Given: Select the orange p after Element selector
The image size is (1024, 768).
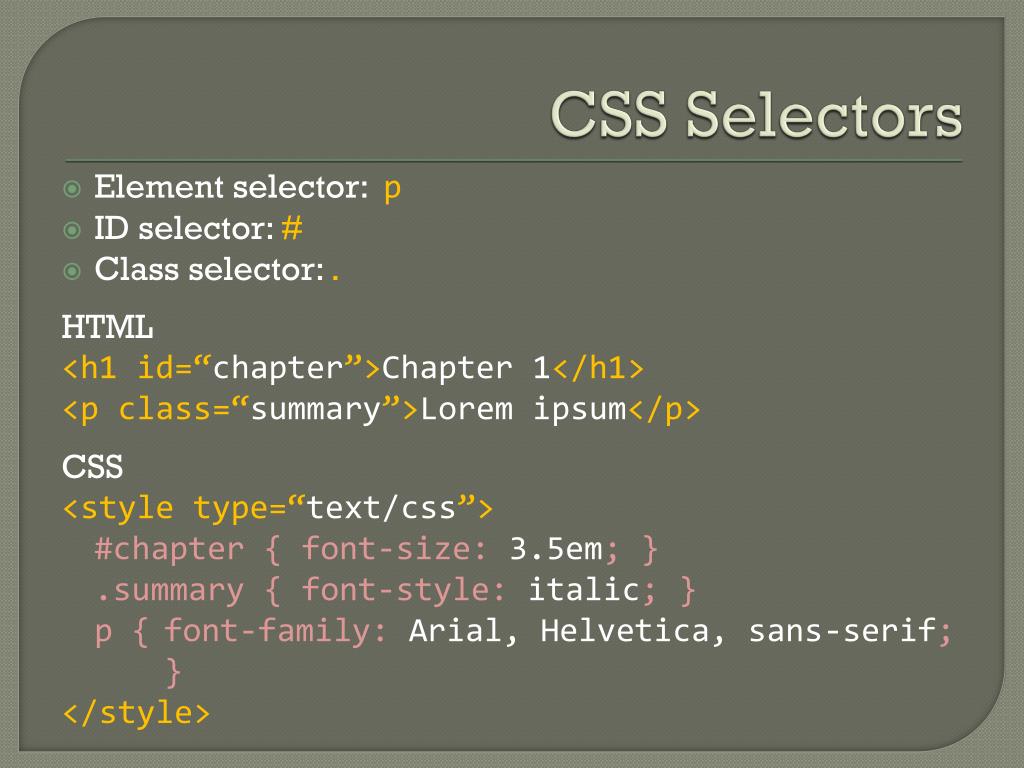Looking at the screenshot, I should coord(392,190).
